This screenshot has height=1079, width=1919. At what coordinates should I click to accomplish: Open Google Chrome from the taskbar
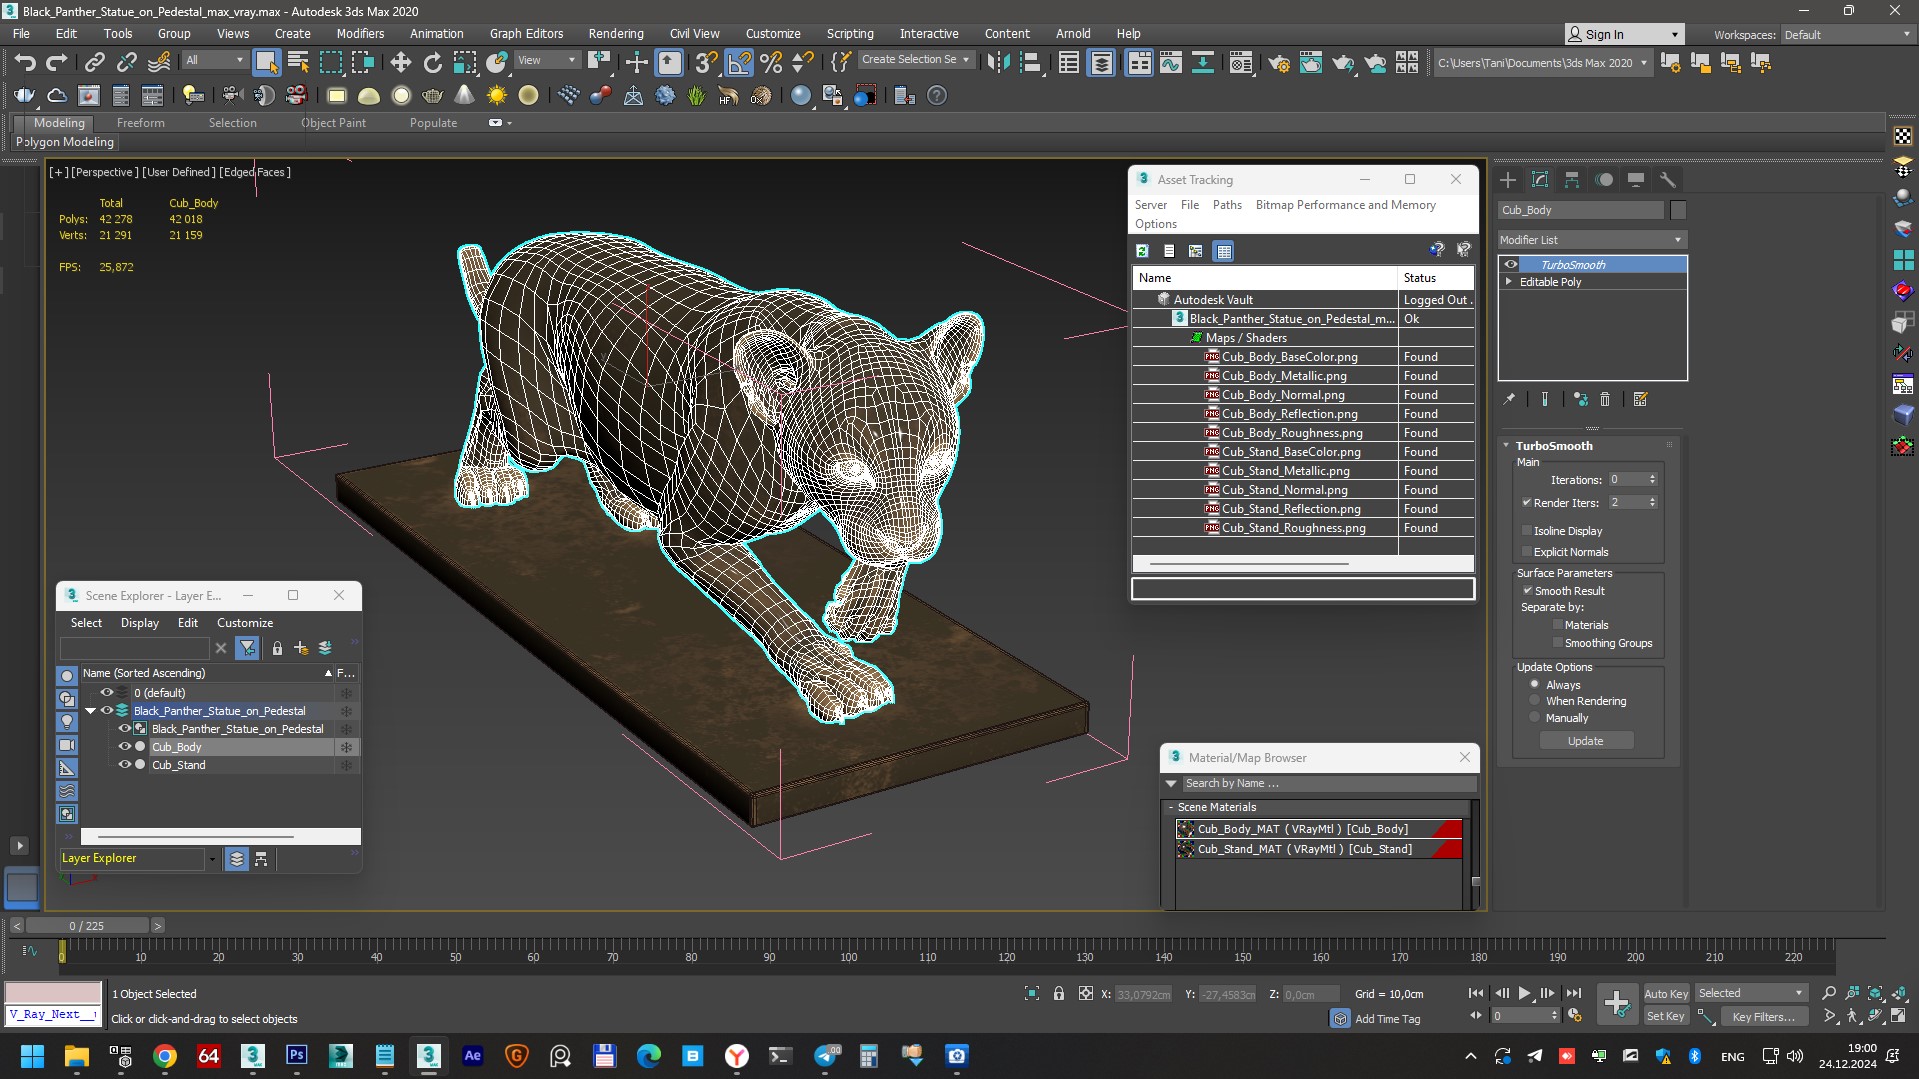[x=165, y=1056]
